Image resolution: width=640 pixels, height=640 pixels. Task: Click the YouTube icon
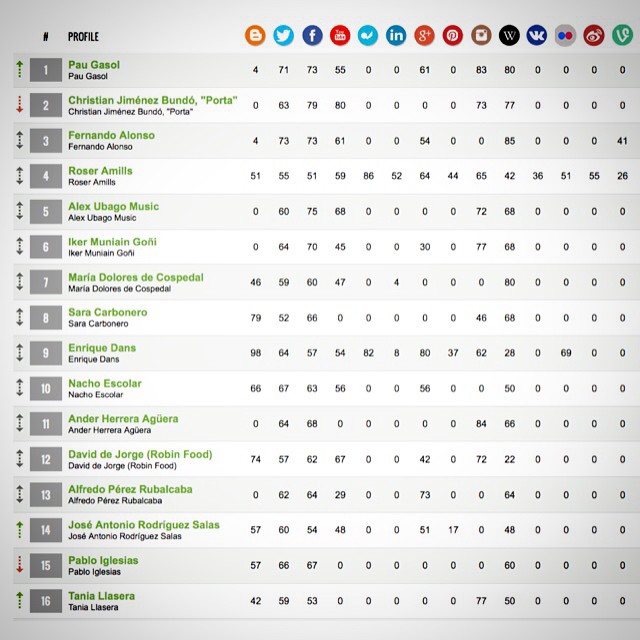(x=340, y=36)
